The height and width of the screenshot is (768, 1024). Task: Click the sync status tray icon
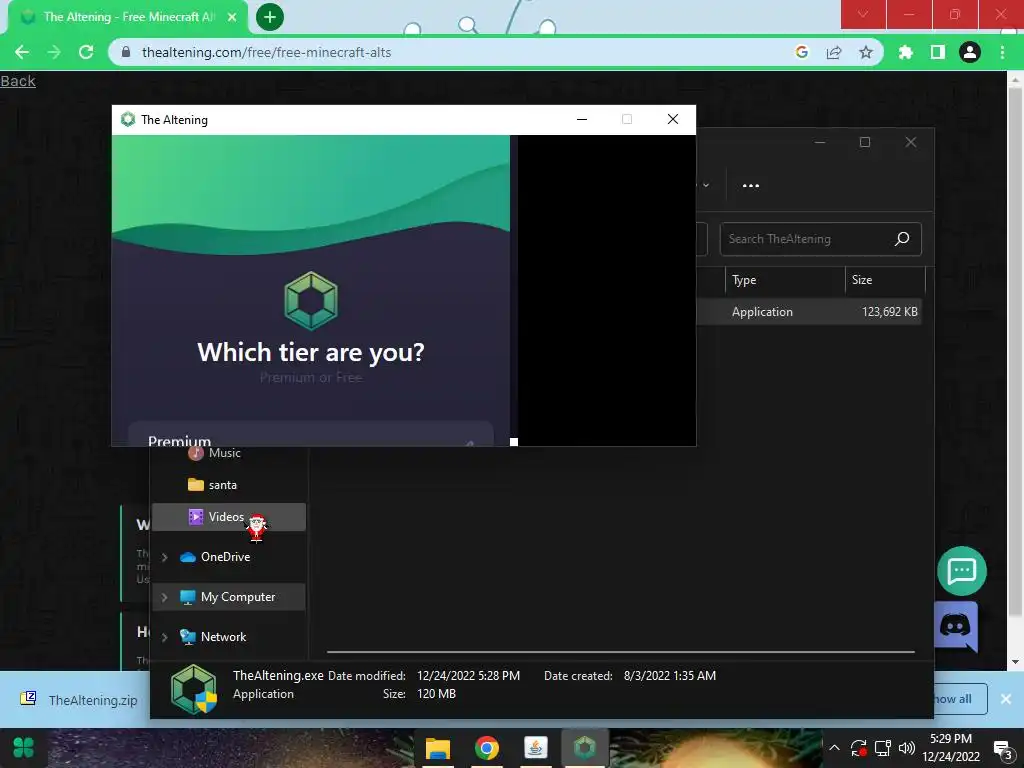pyautogui.click(x=859, y=748)
